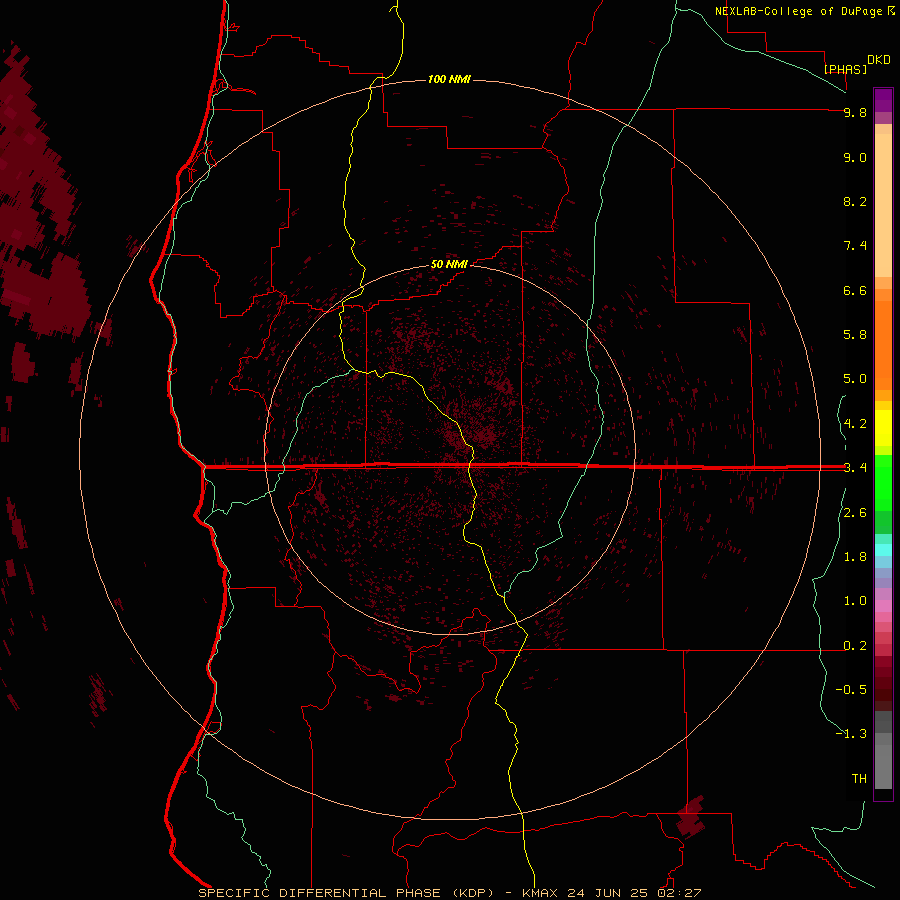This screenshot has width=900, height=900.
Task: Click the NEXLAB-College of DuPage label
Action: click(x=798, y=11)
